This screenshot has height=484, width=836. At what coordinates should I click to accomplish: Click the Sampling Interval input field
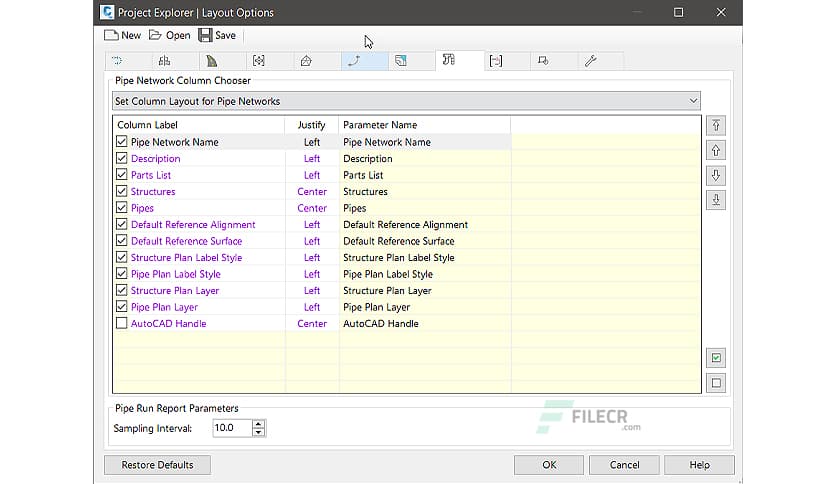point(232,428)
